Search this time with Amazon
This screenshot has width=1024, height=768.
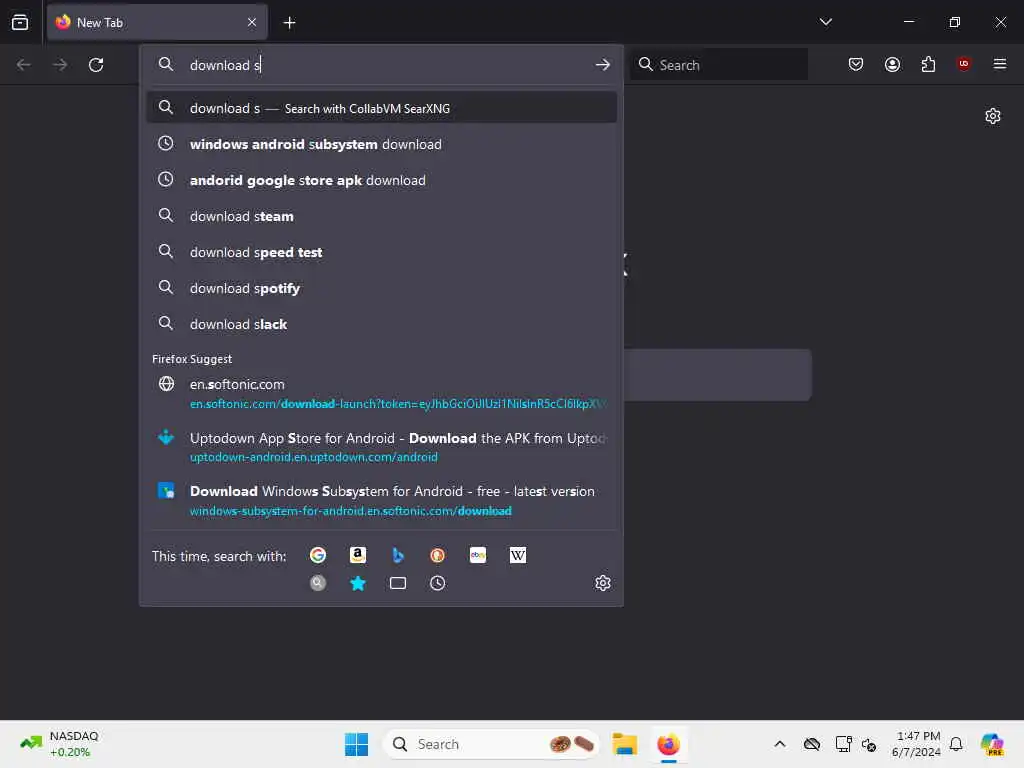click(358, 555)
